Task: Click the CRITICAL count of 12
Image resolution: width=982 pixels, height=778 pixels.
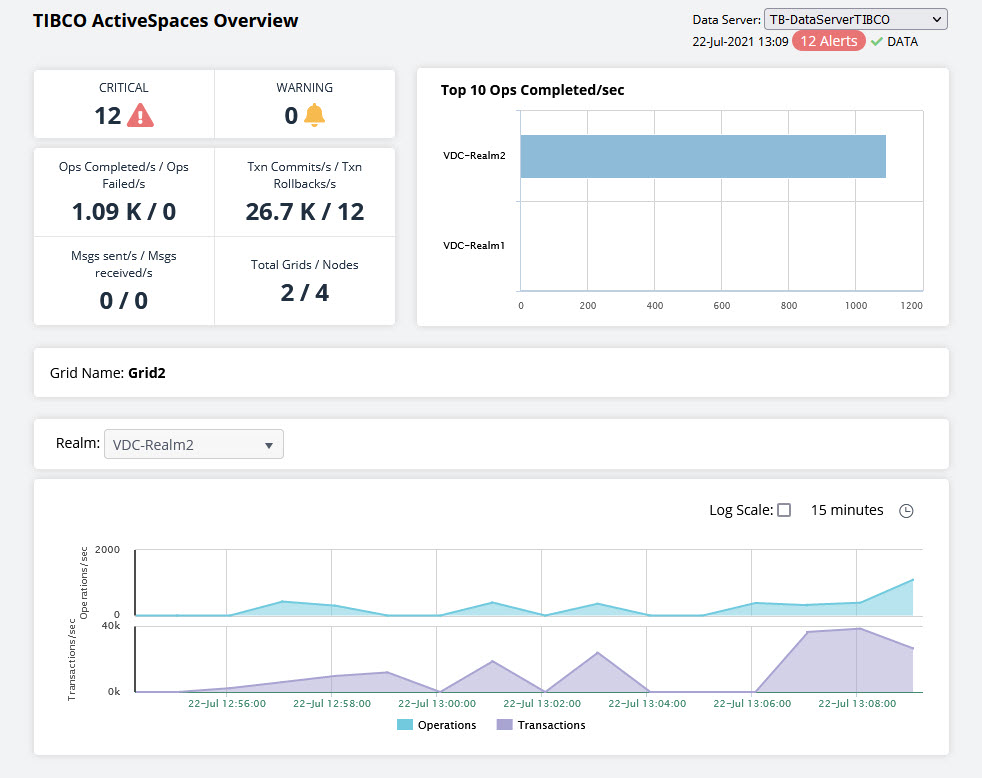Action: pyautogui.click(x=108, y=116)
